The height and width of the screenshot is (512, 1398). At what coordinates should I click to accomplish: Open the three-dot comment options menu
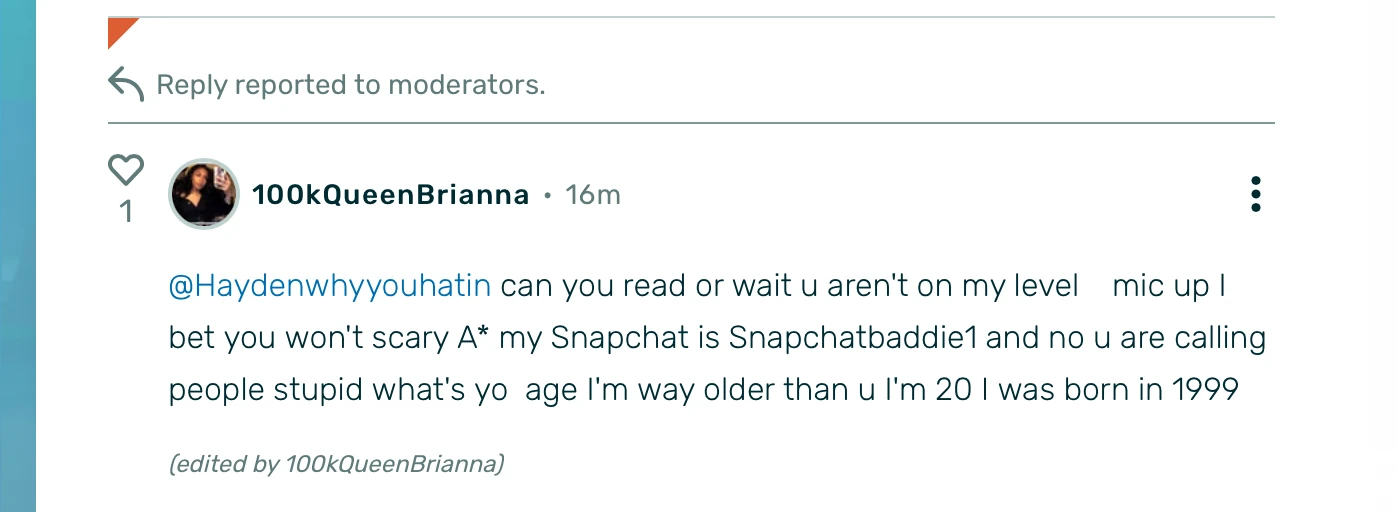click(1255, 194)
